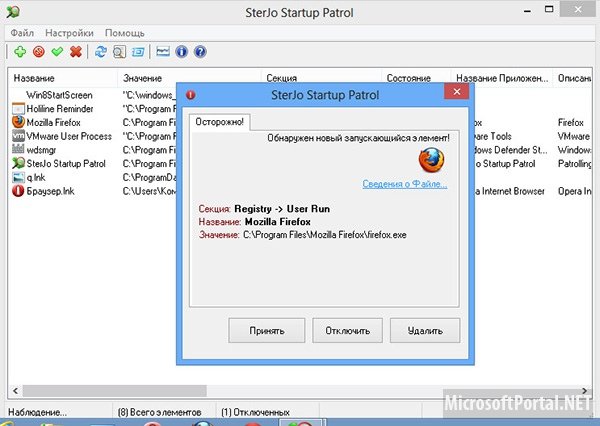Select the Win8StartScreen entry
This screenshot has width=600, height=426.
click(59, 95)
